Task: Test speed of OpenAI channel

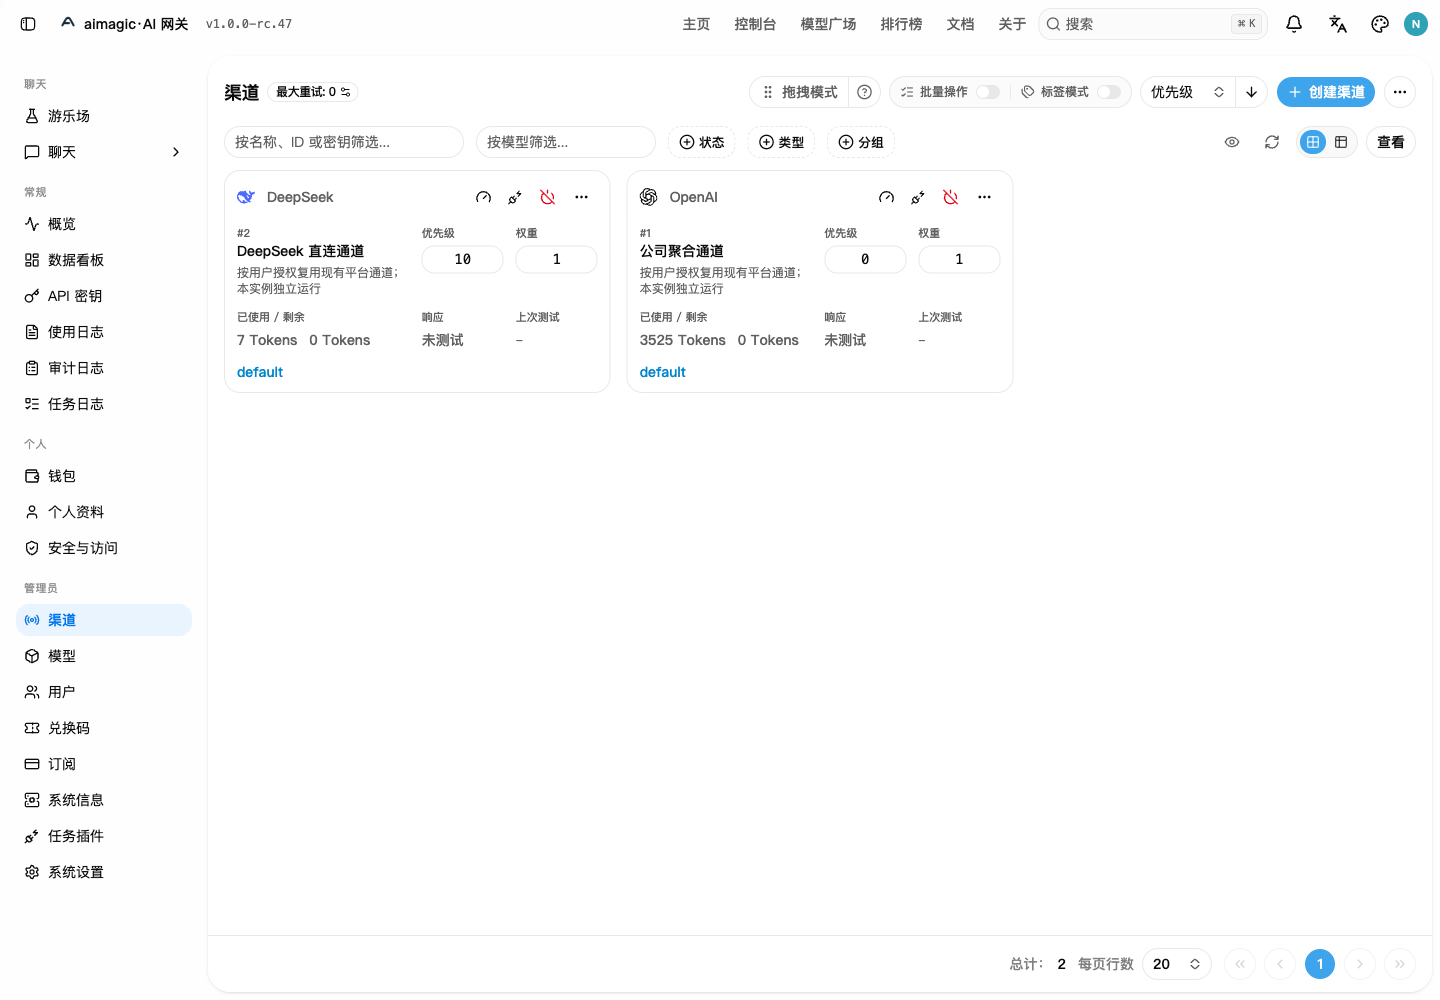Action: (887, 197)
